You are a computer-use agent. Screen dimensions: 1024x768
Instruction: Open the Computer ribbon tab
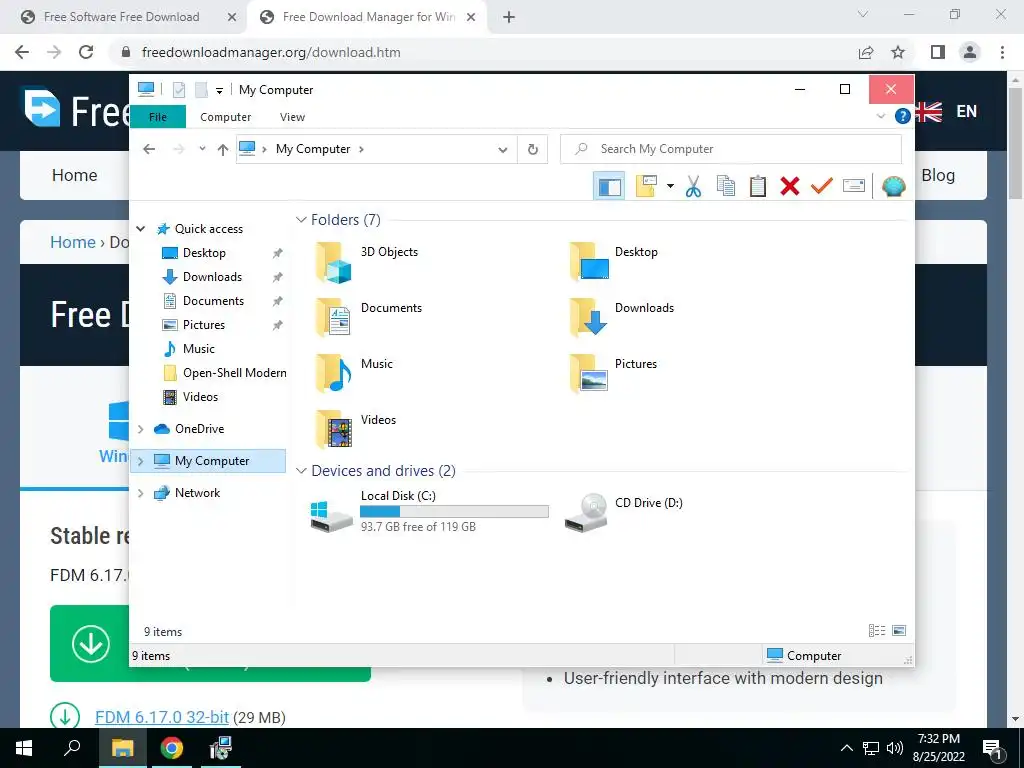click(225, 117)
